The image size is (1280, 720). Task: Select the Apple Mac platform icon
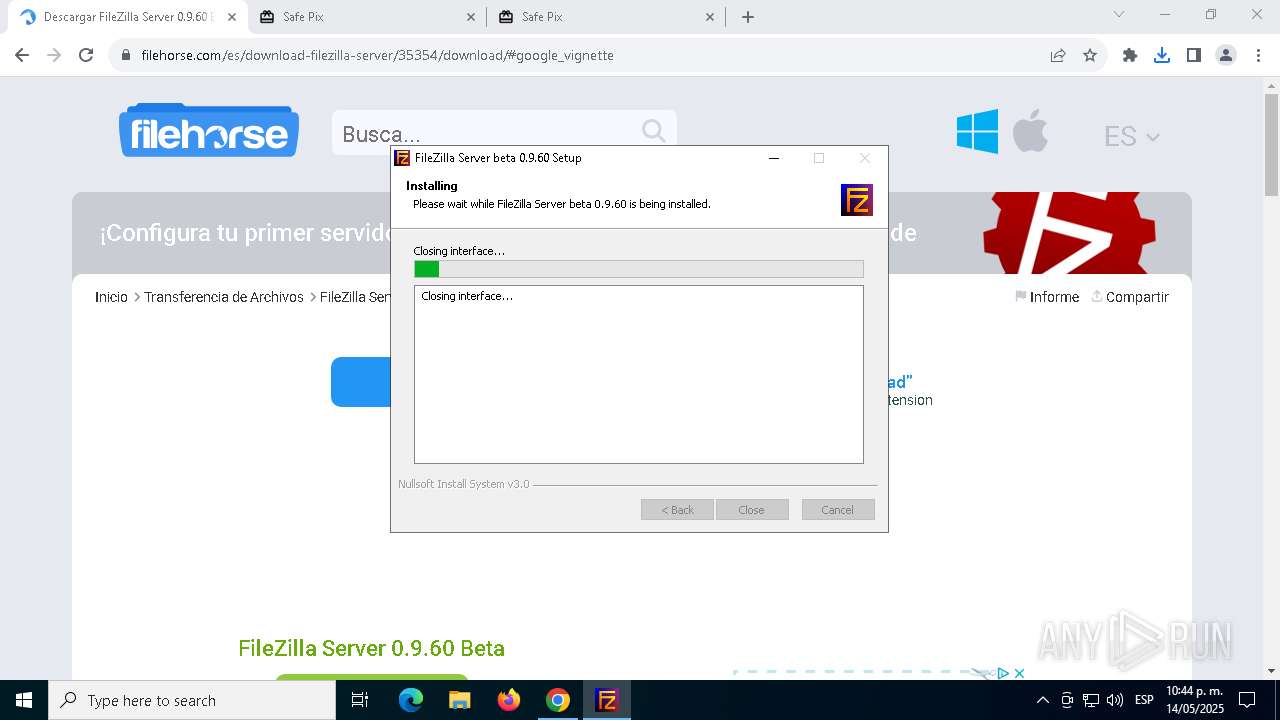tap(1030, 131)
